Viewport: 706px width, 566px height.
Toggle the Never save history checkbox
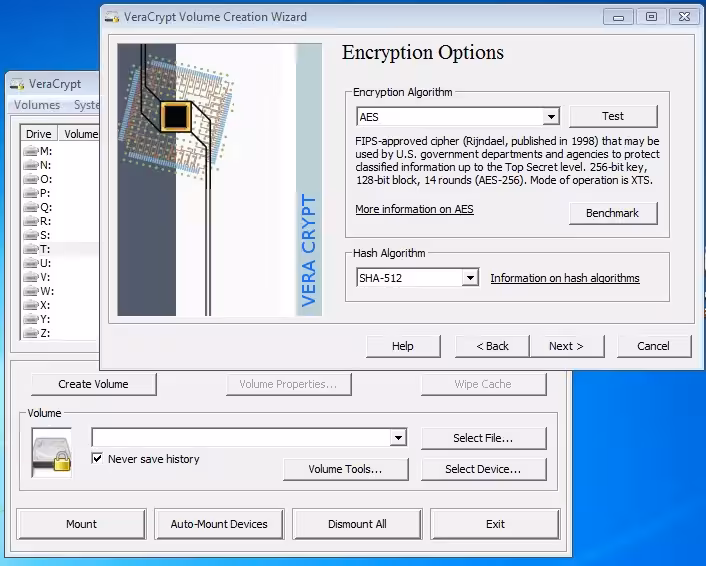[97, 458]
